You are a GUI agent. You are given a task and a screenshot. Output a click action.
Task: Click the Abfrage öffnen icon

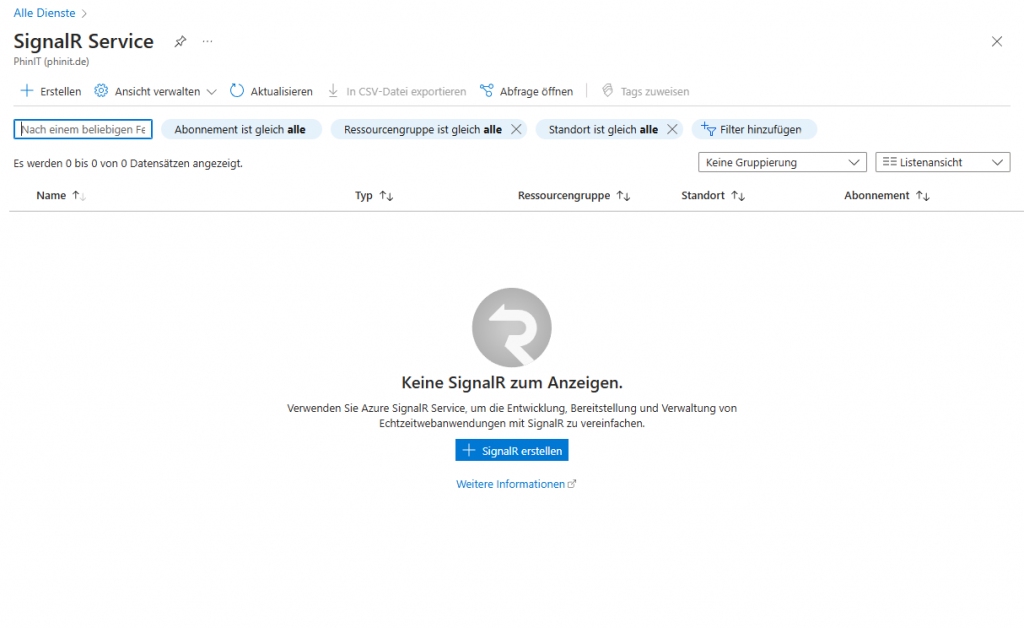486,90
